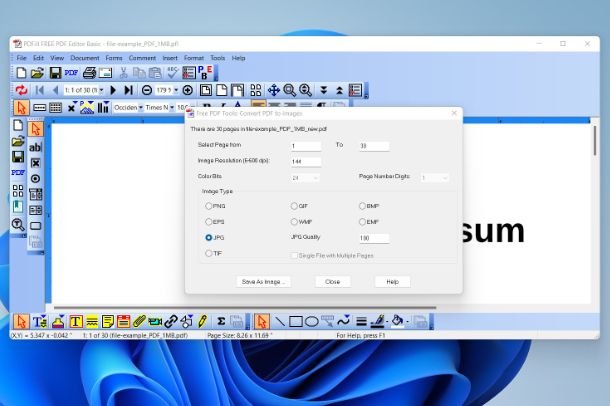Select the pan/move hand tool
This screenshot has width=610, height=406.
pyautogui.click(x=273, y=90)
